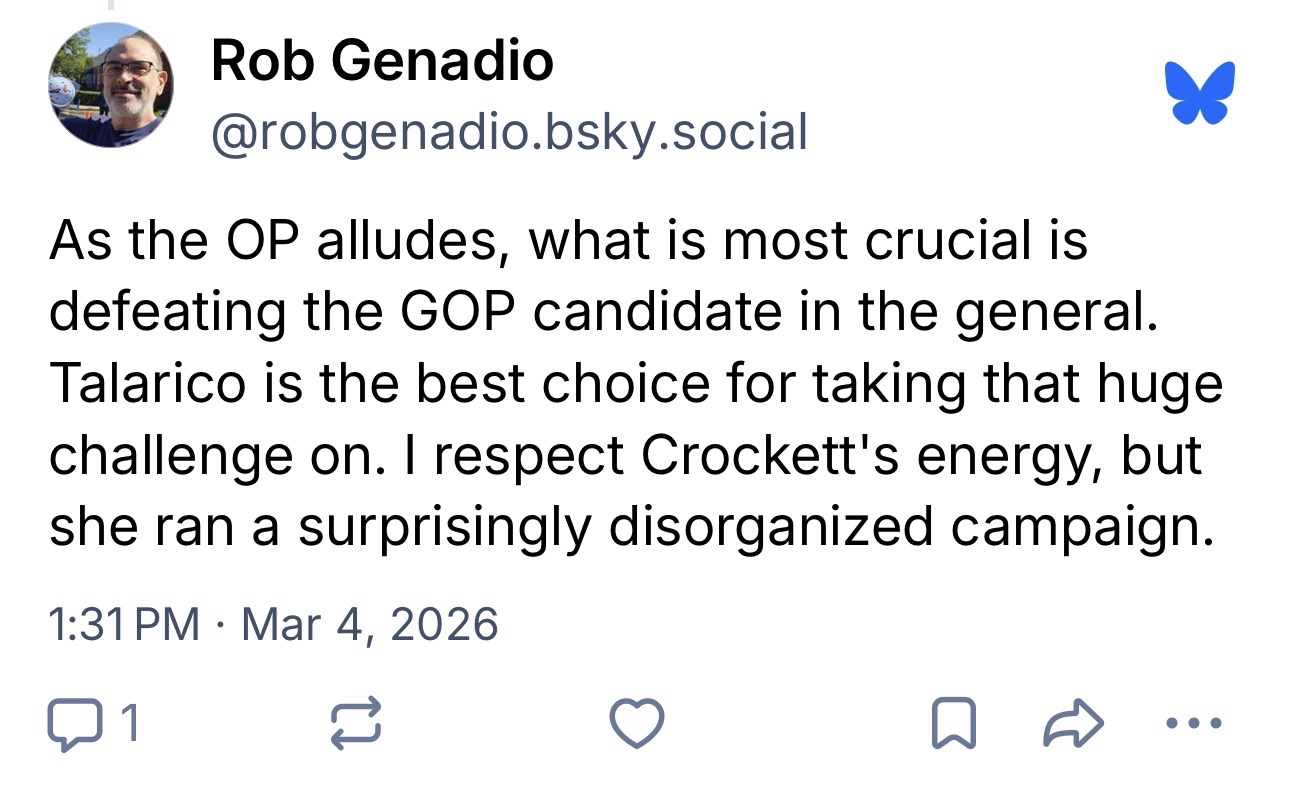Click the Bluesky butterfly logo

pyautogui.click(x=1200, y=92)
